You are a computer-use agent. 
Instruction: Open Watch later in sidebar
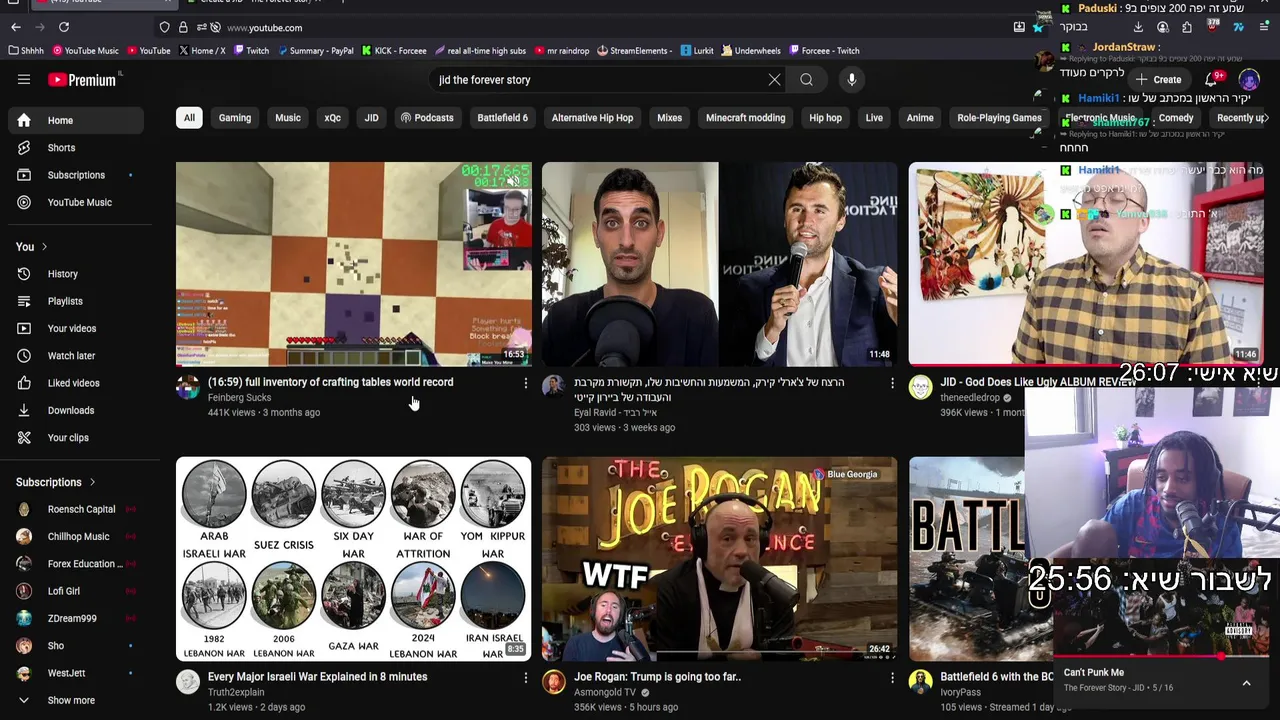coord(76,356)
